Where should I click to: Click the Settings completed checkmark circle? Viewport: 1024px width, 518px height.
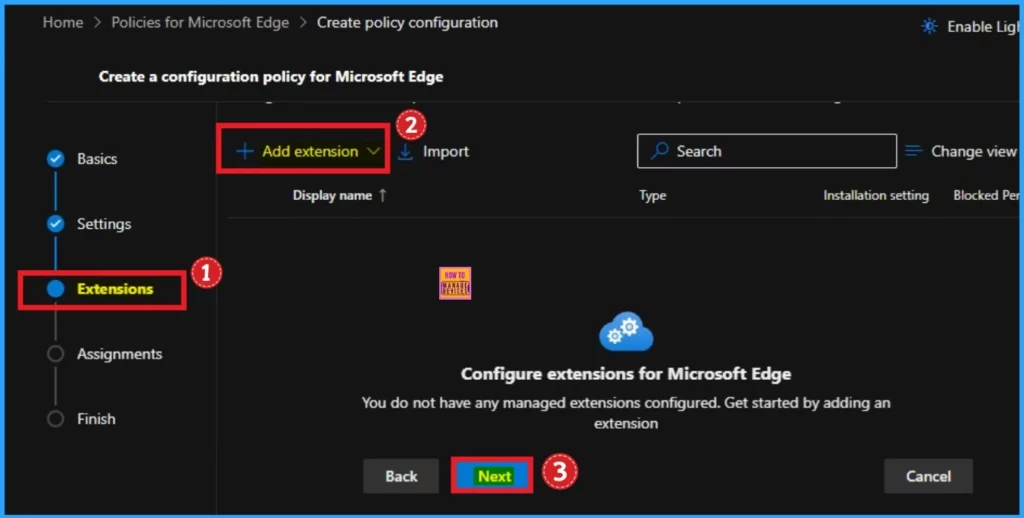pyautogui.click(x=56, y=223)
